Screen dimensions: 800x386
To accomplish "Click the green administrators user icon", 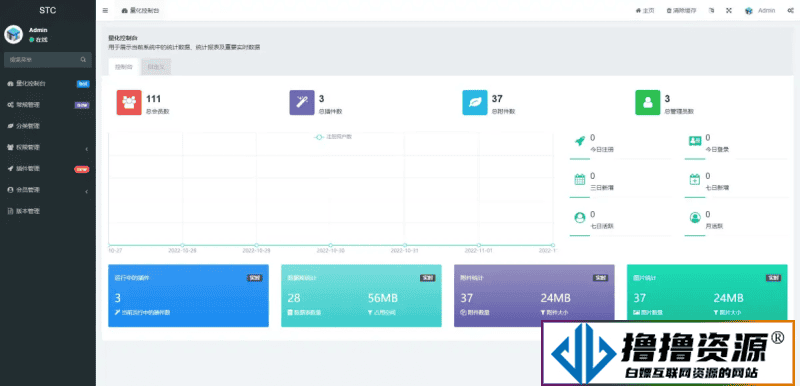I will click(x=647, y=102).
